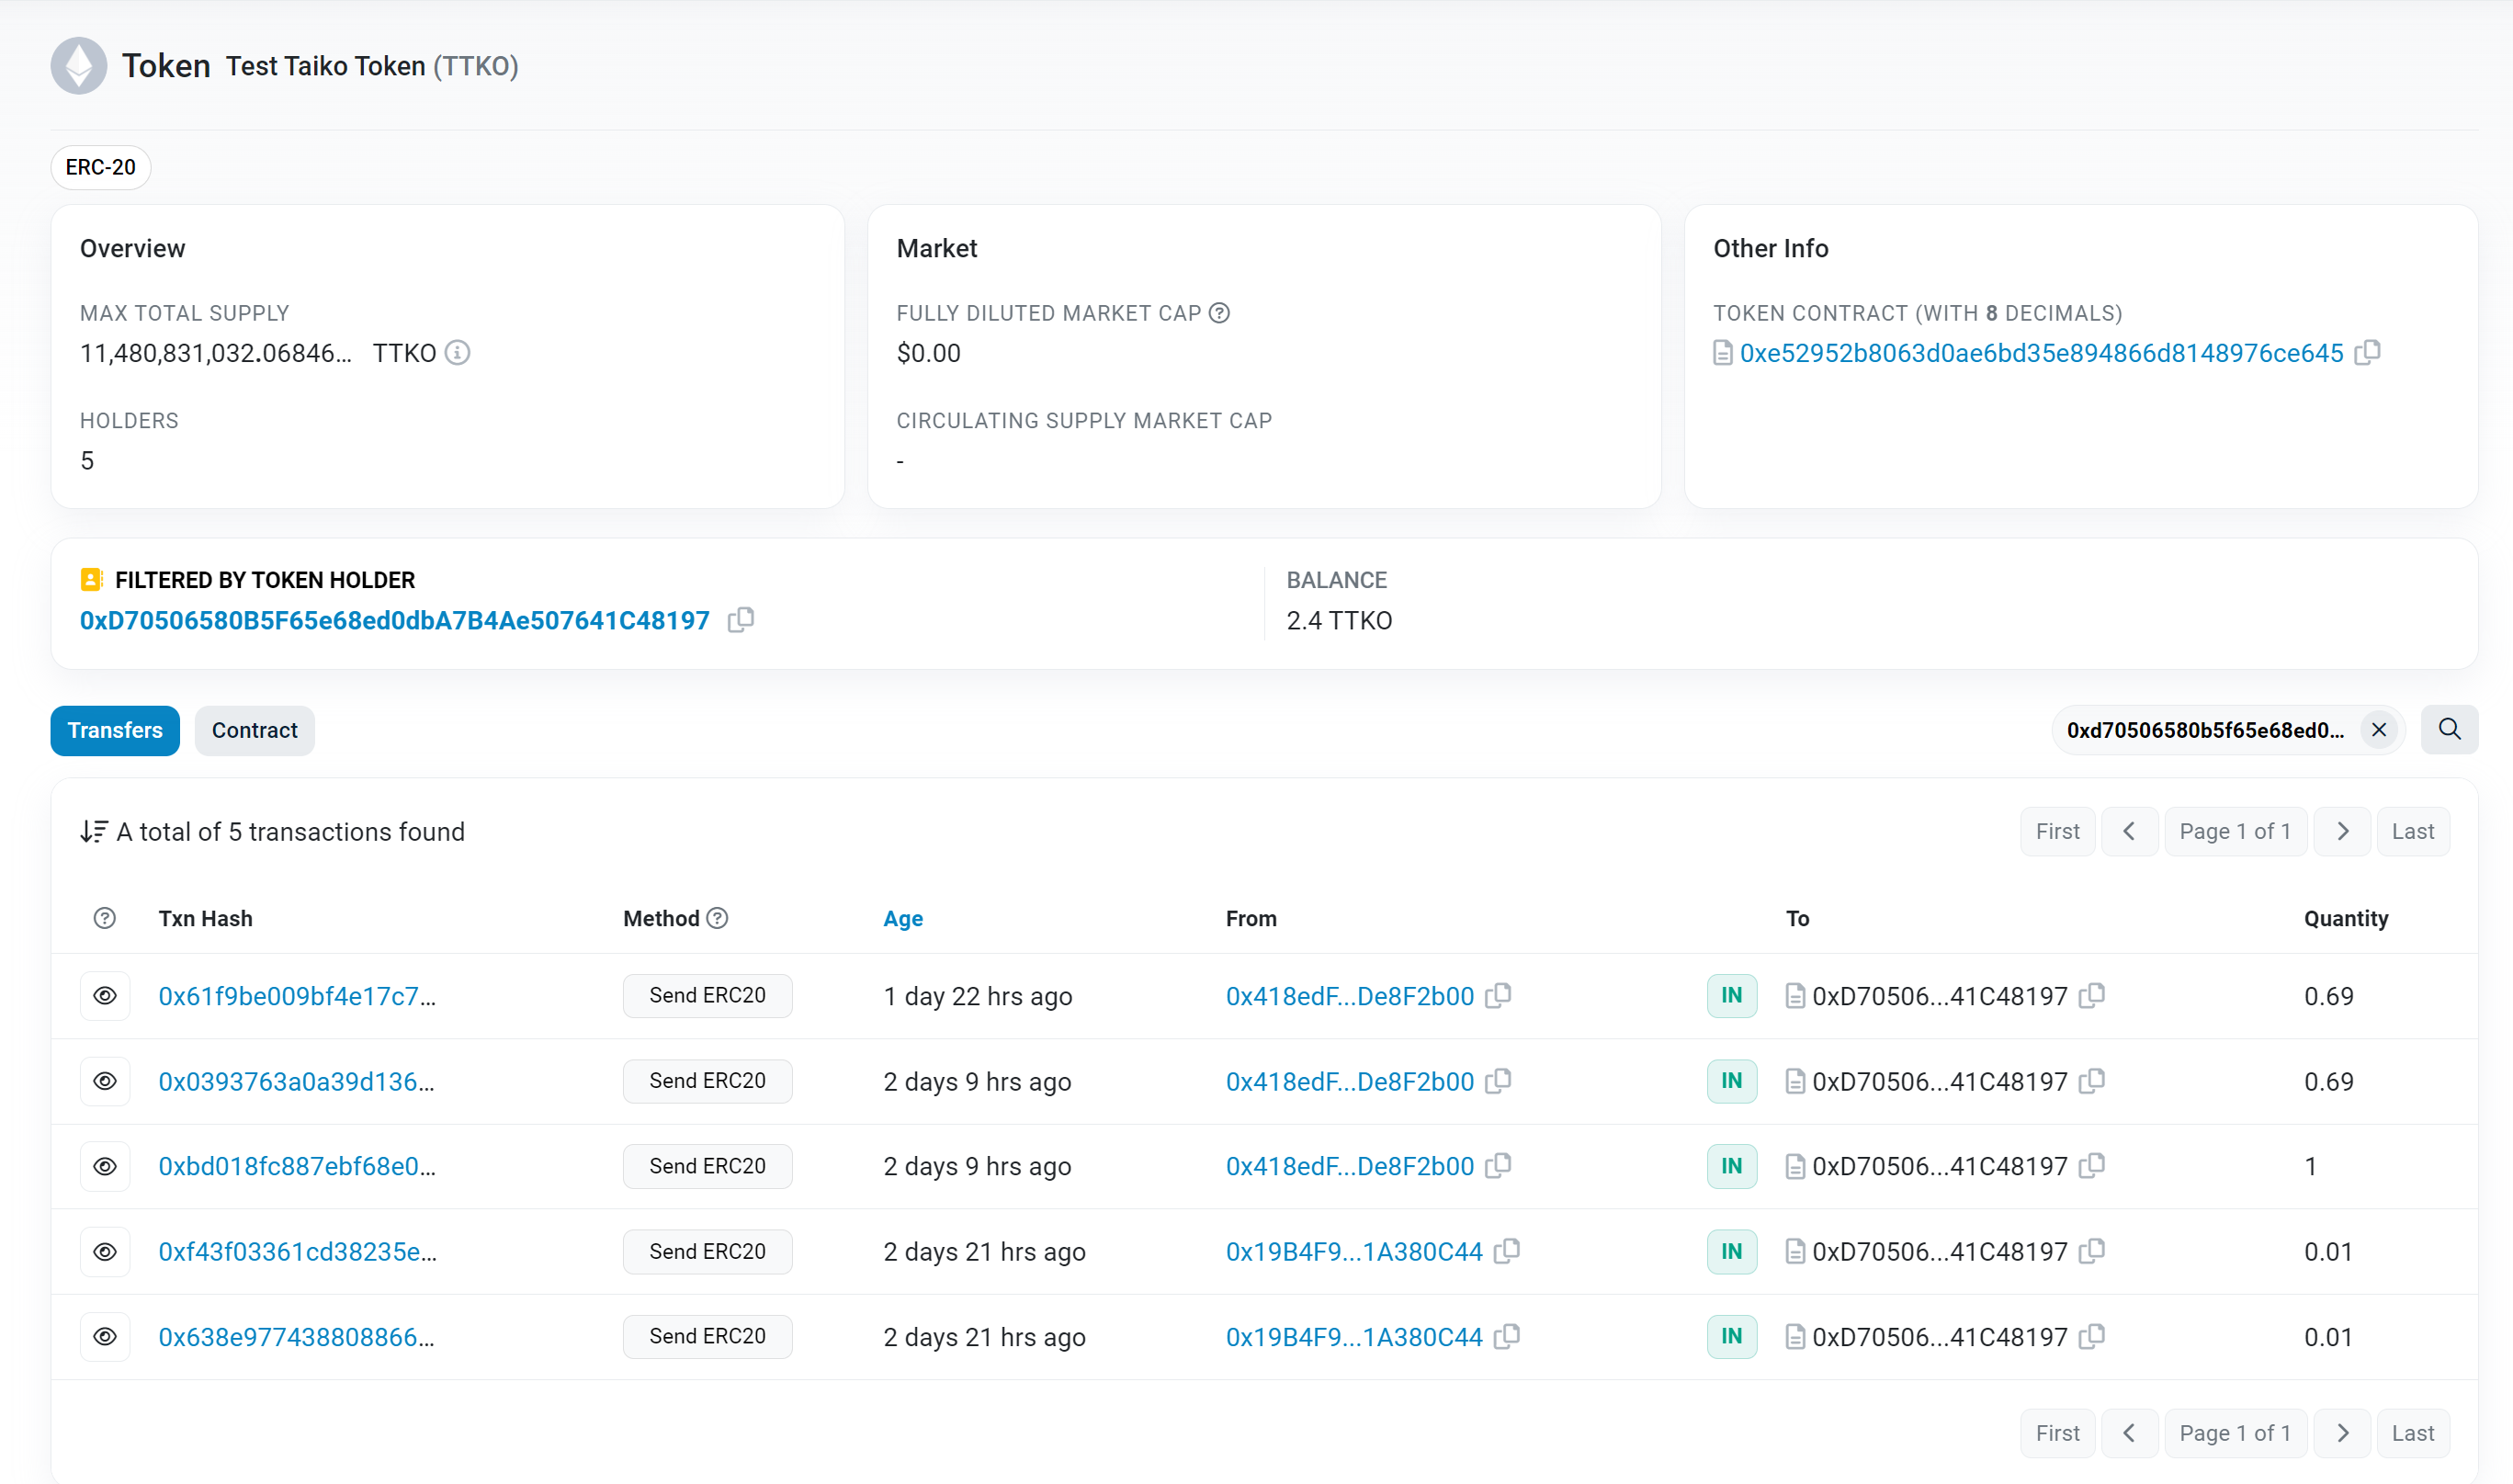
Task: Copy From address in 0x638e9774 row
Action: [1506, 1337]
